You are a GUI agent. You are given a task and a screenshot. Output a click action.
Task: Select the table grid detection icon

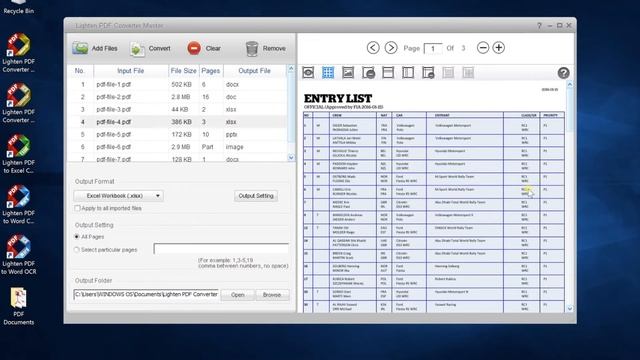point(328,73)
